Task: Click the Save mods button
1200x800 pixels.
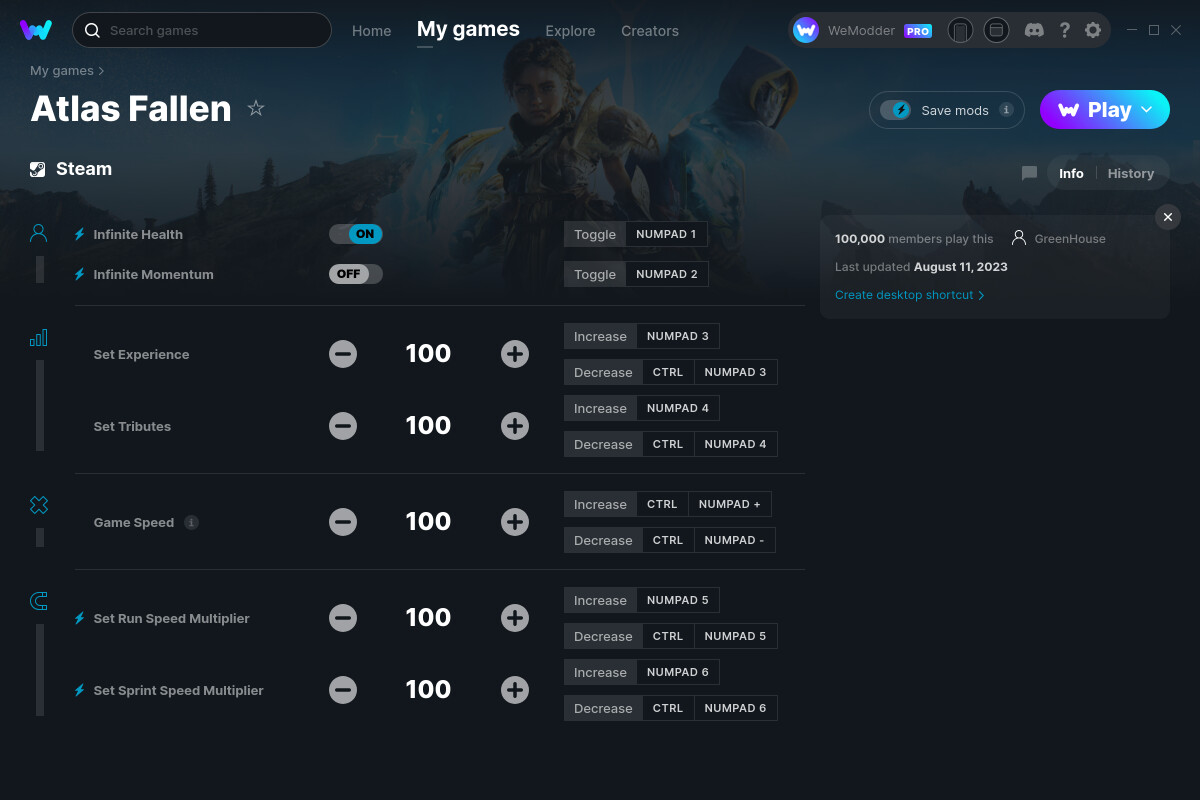Action: (946, 110)
